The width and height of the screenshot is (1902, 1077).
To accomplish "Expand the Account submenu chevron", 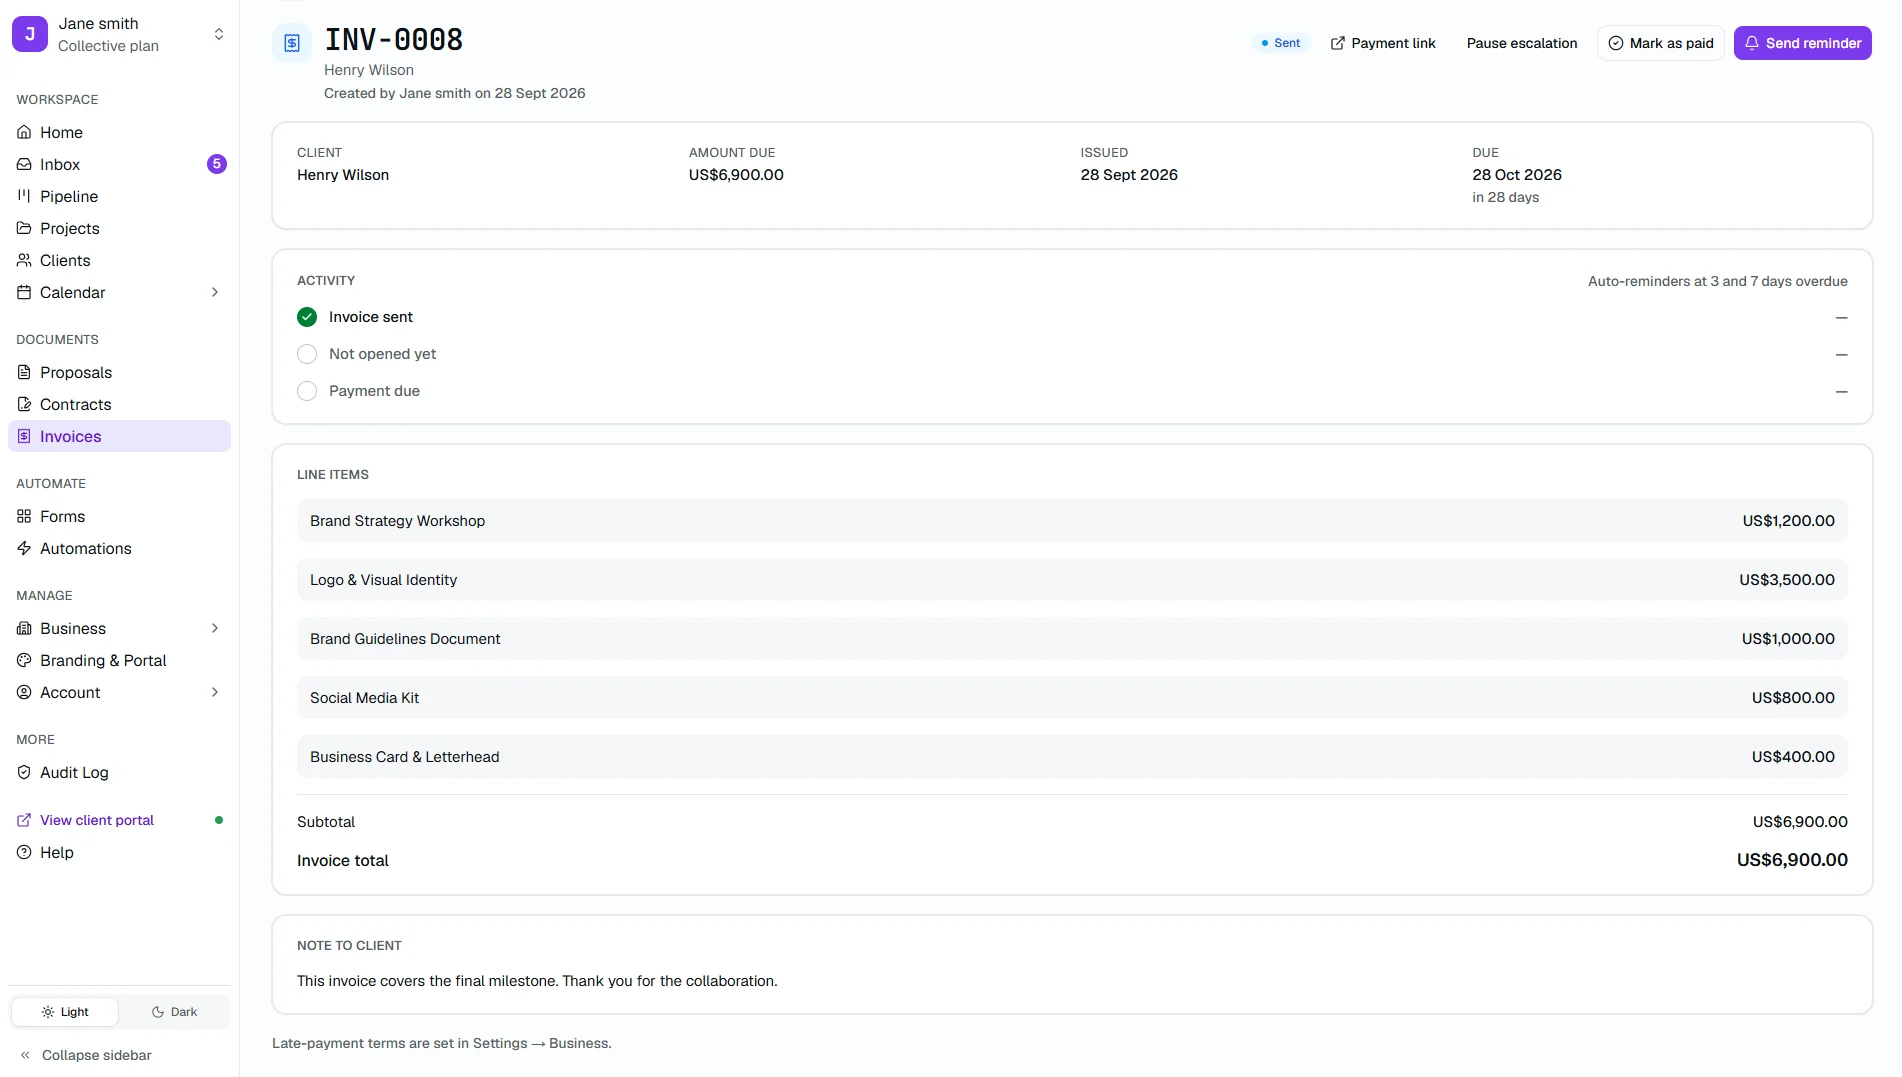I will pyautogui.click(x=215, y=692).
